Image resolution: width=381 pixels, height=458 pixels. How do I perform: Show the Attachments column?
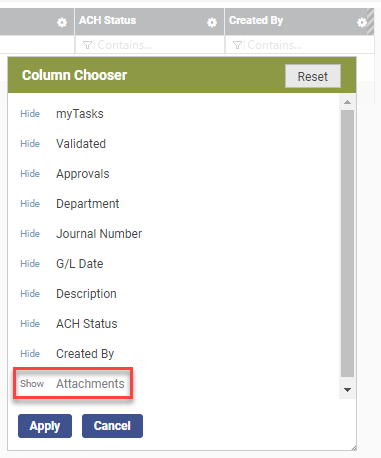click(x=32, y=384)
